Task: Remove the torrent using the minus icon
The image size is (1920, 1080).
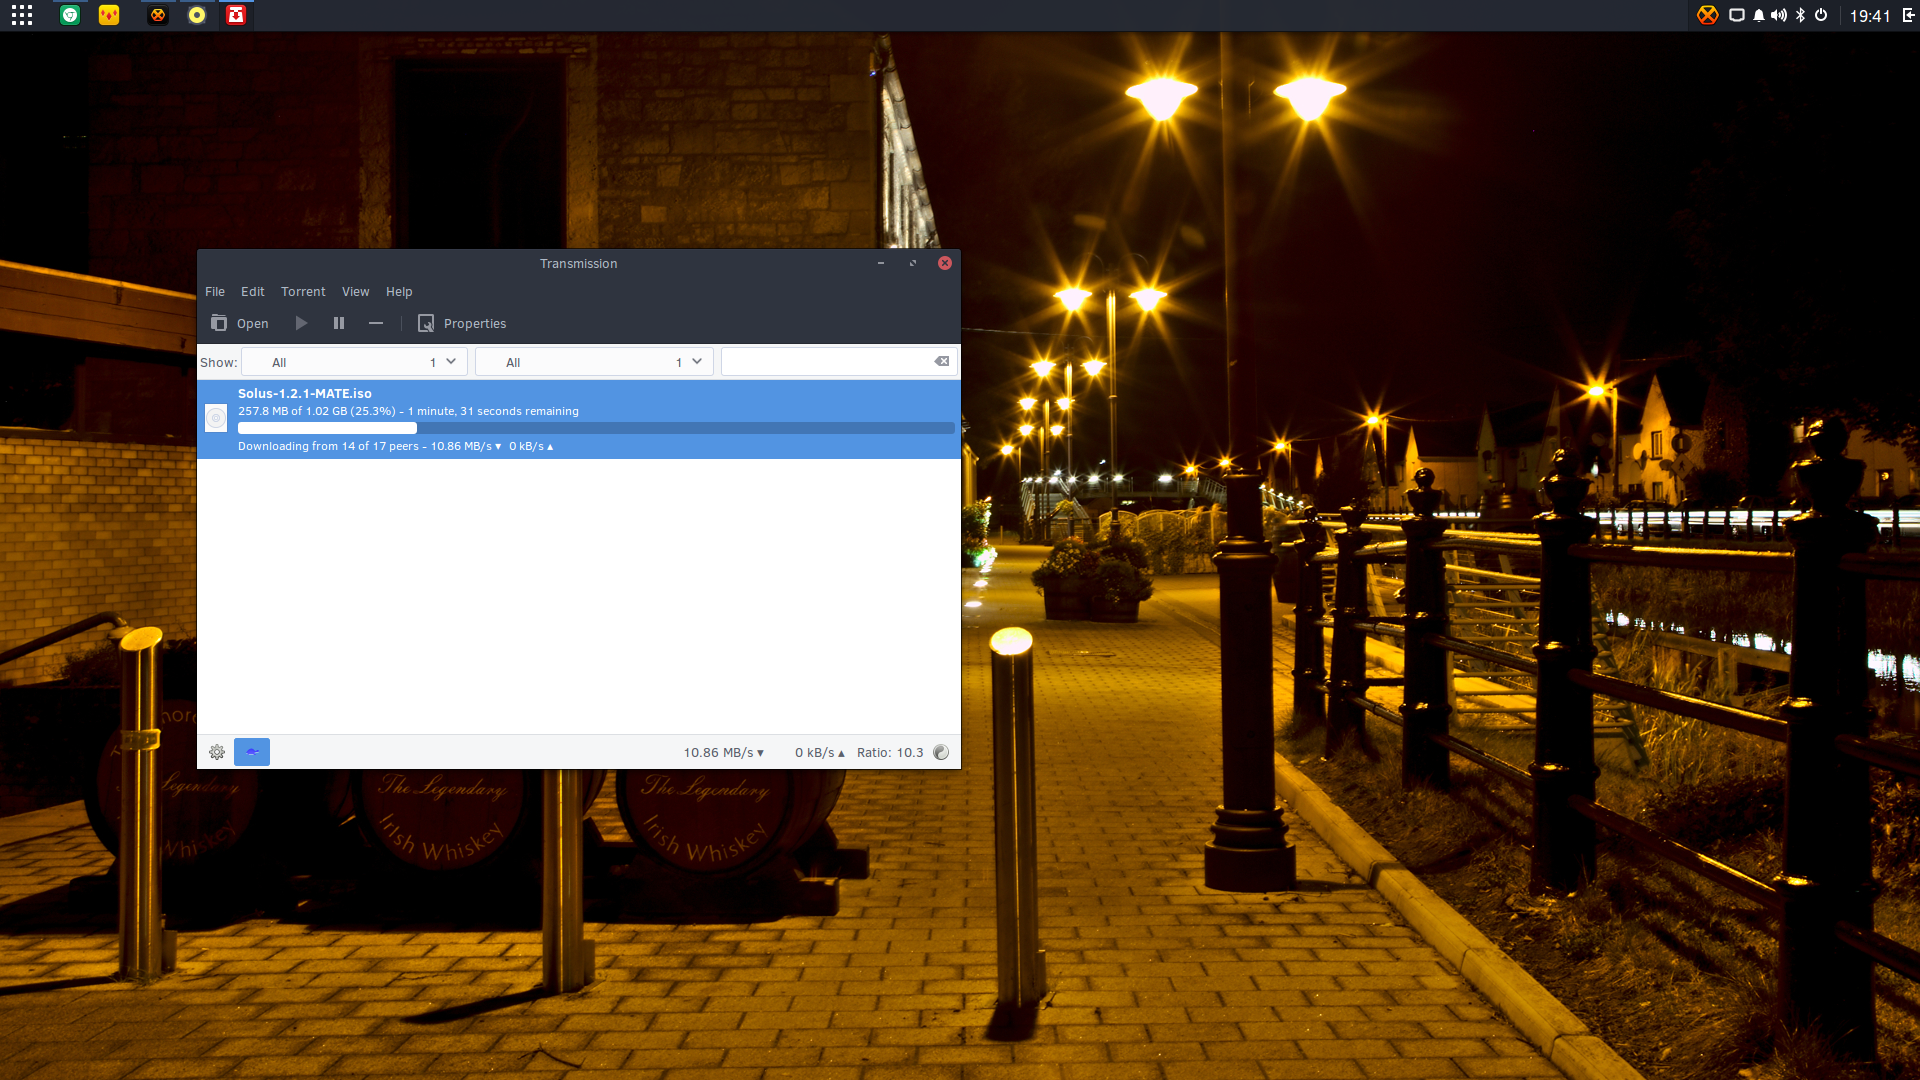Action: click(x=376, y=323)
